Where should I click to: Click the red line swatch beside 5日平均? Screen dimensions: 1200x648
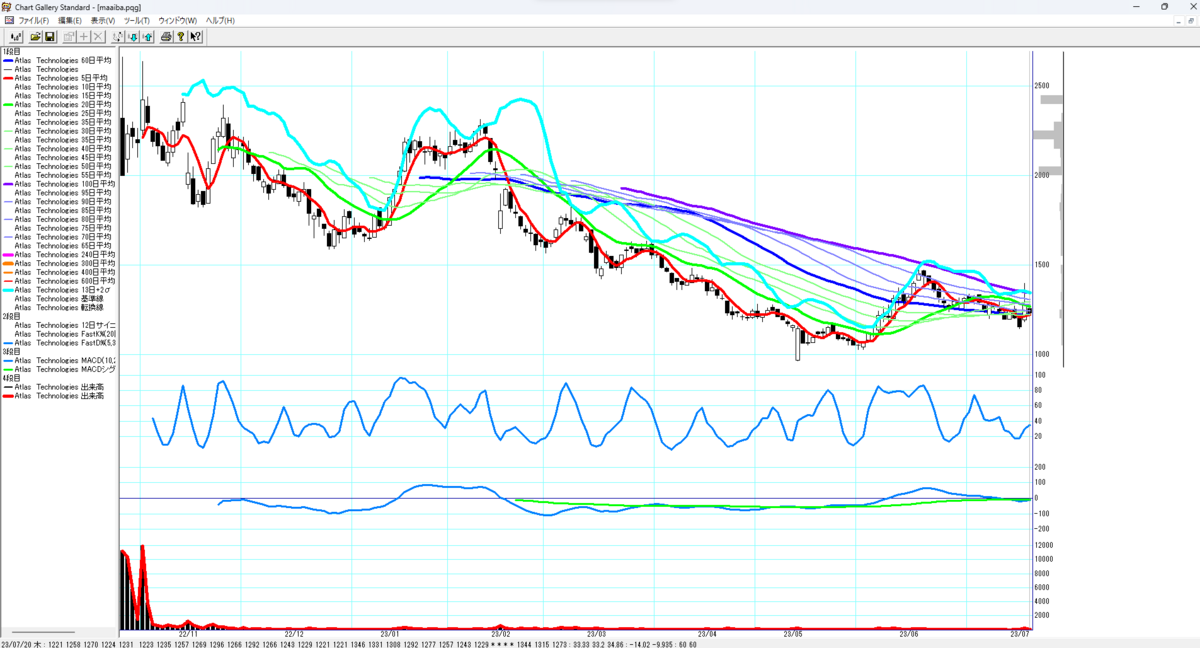pos(7,78)
